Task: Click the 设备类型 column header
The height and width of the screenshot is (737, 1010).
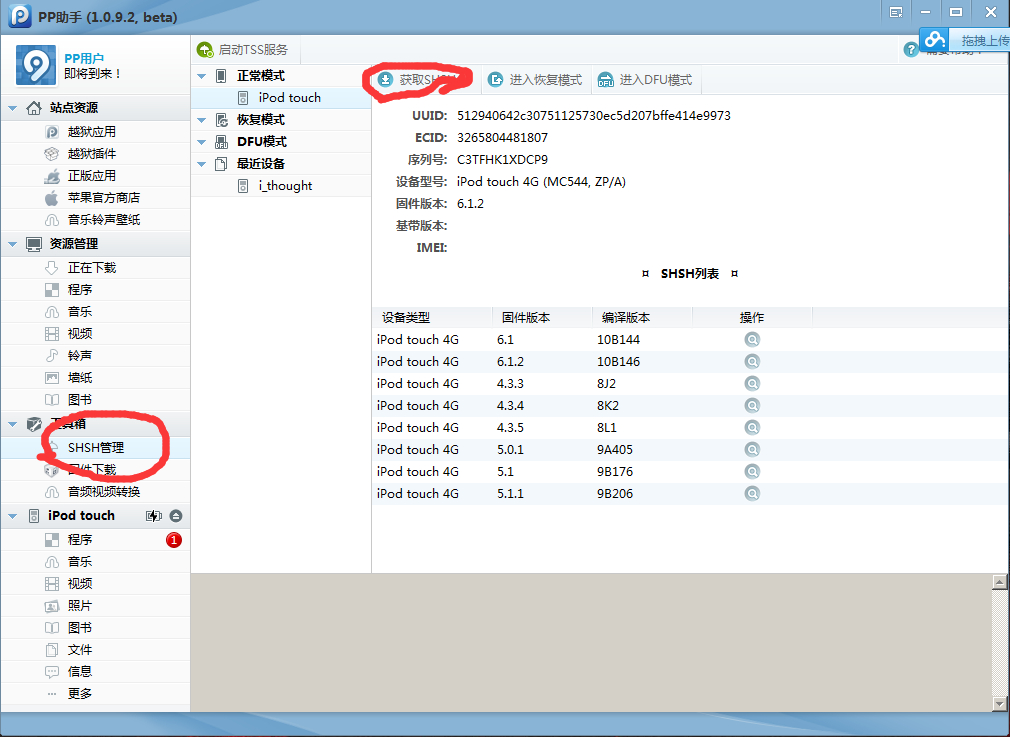Action: 432,318
